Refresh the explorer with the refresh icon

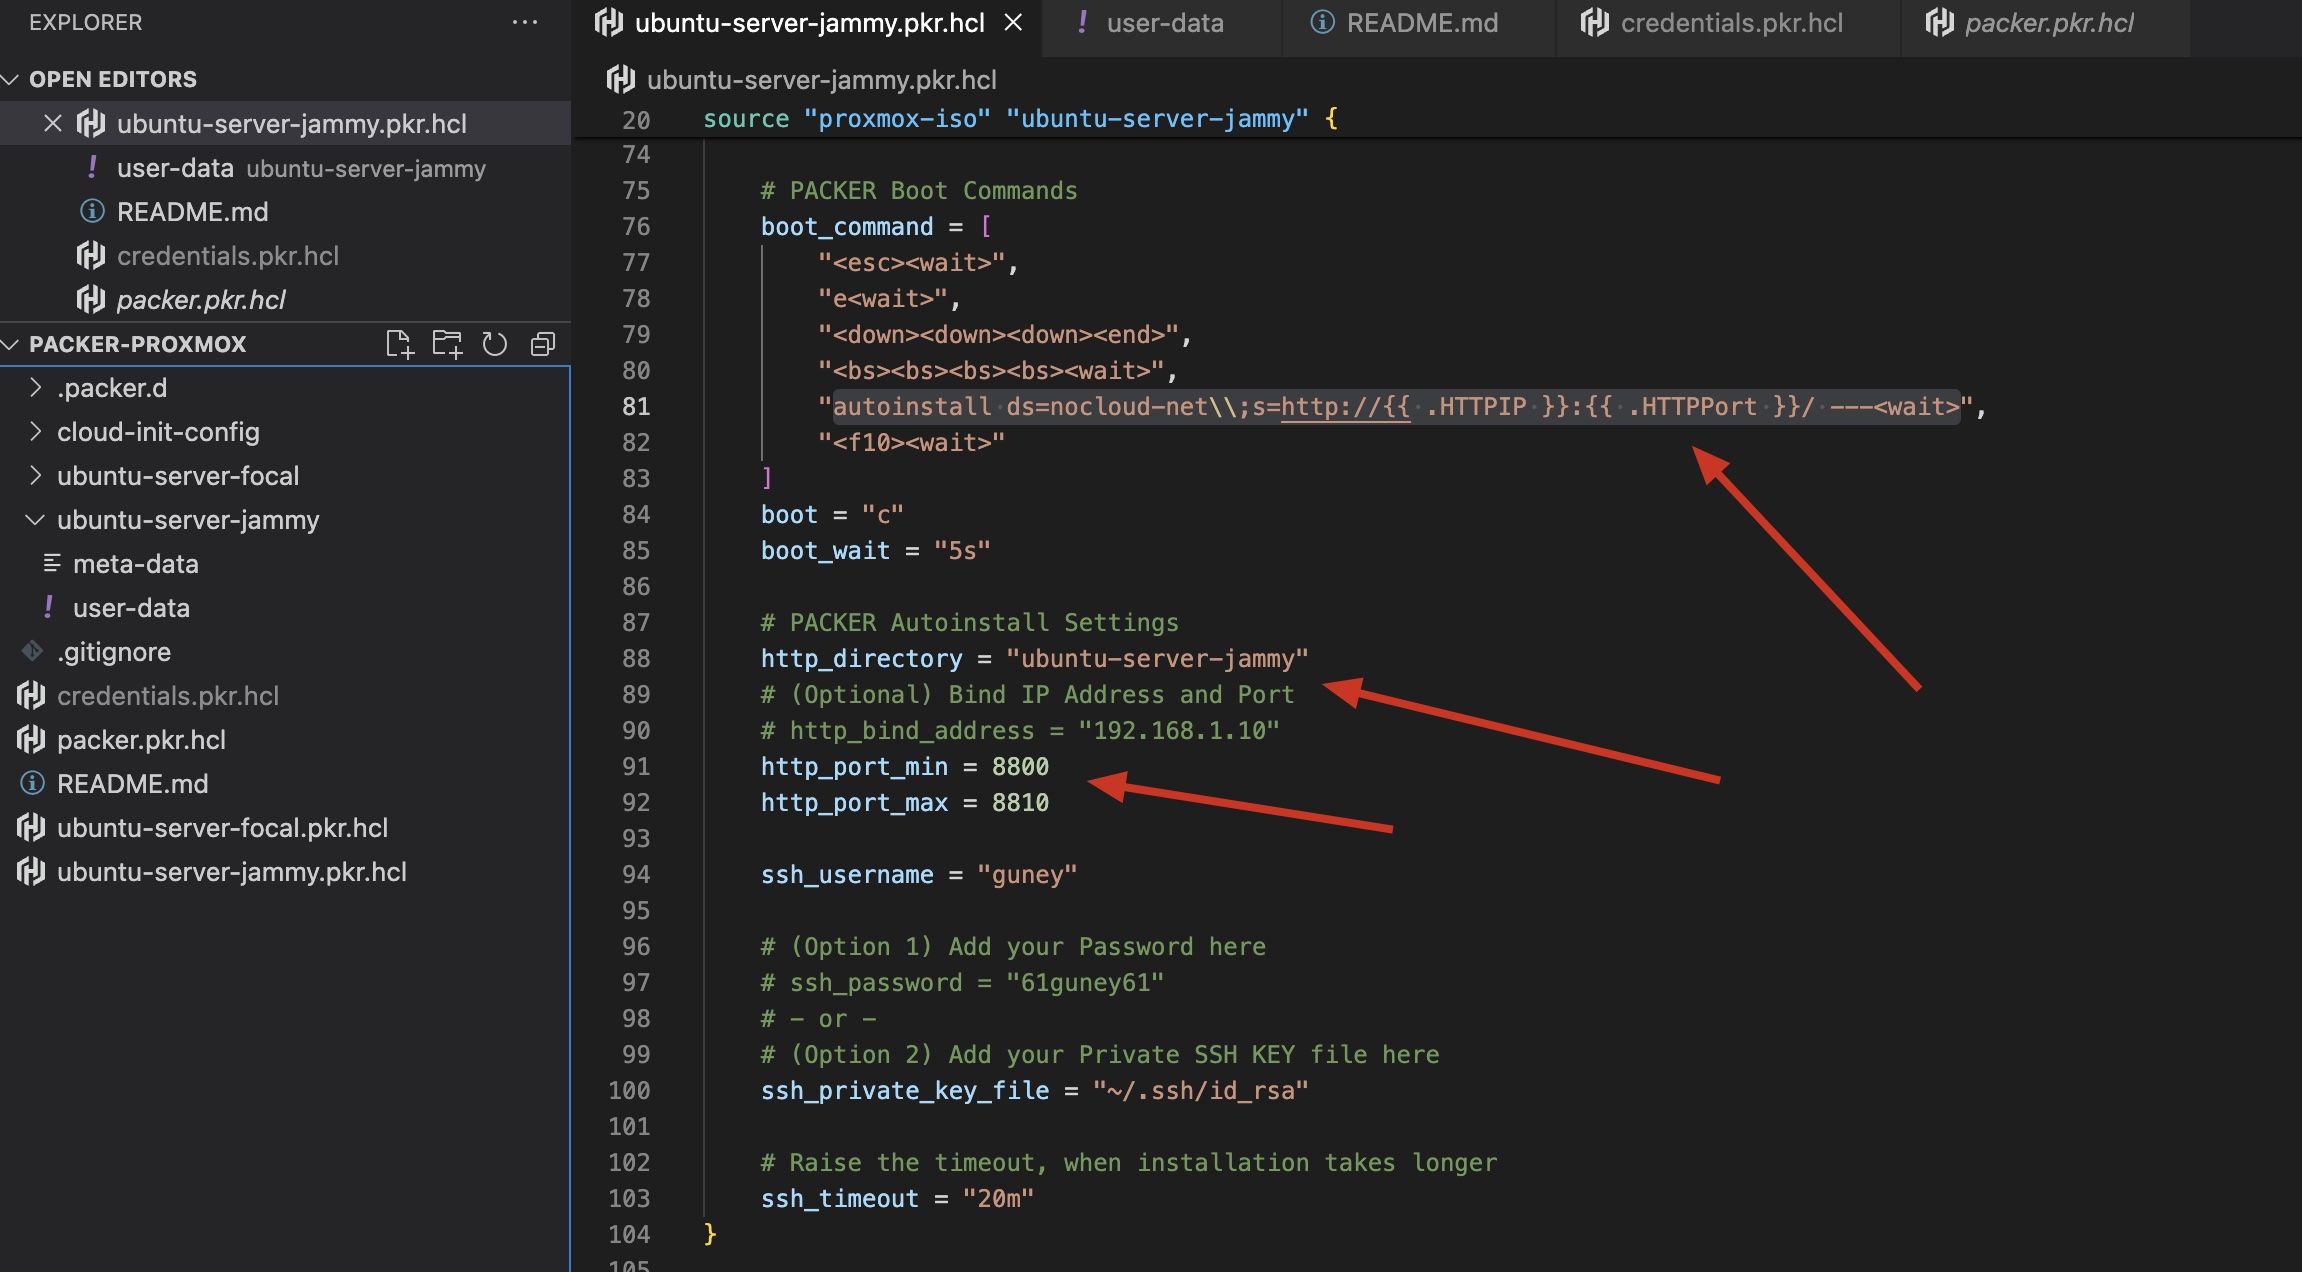click(x=495, y=344)
